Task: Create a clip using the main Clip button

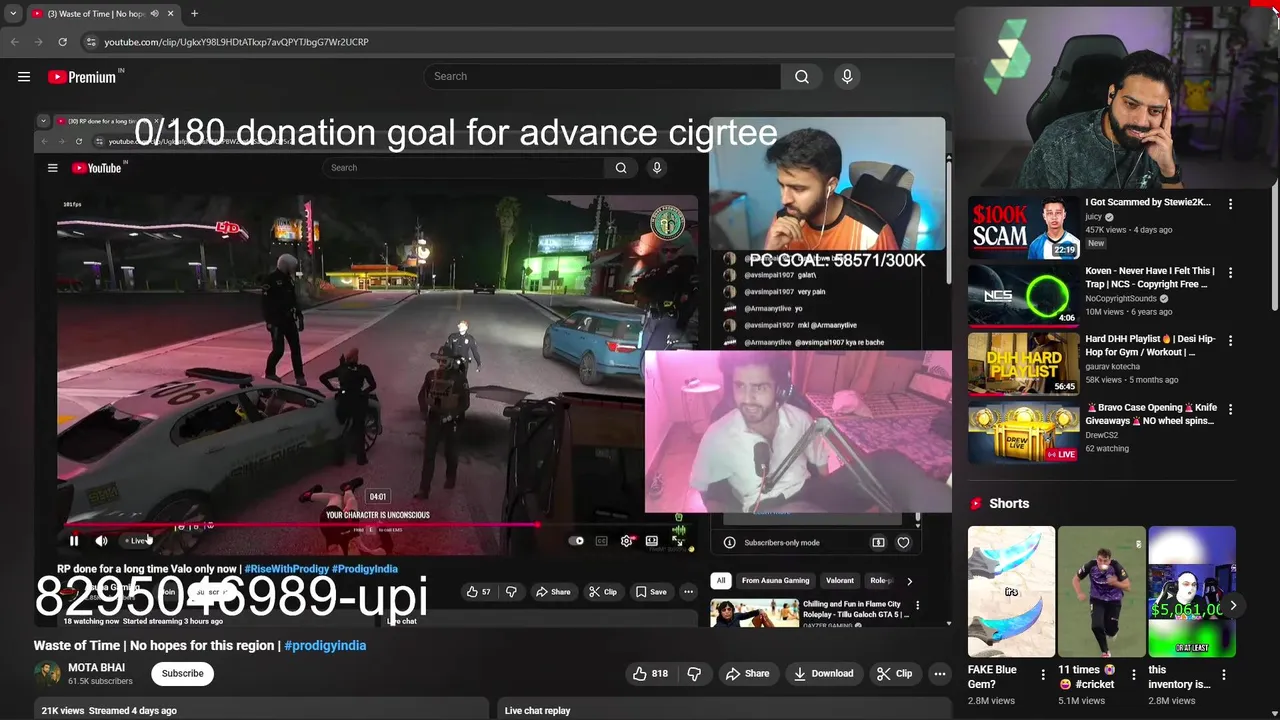Action: (x=894, y=673)
